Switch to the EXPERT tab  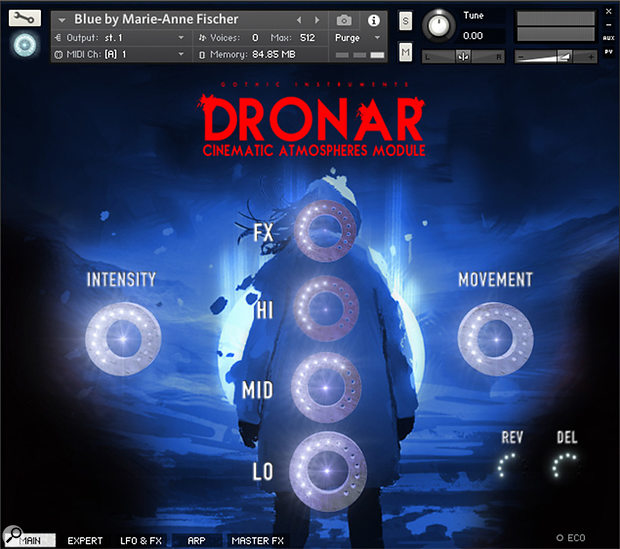[x=85, y=541]
